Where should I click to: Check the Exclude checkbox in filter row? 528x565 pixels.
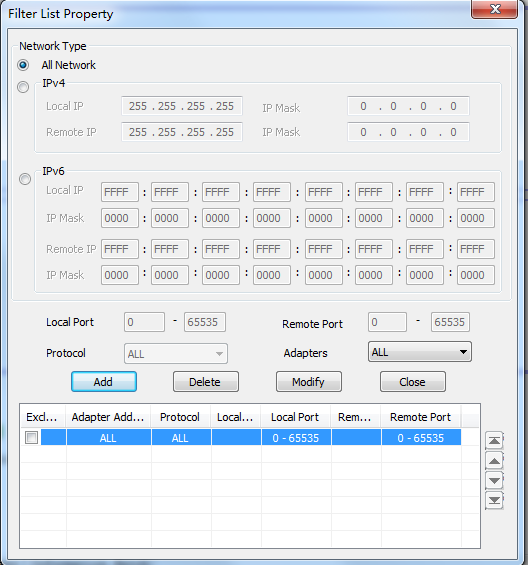point(31,438)
